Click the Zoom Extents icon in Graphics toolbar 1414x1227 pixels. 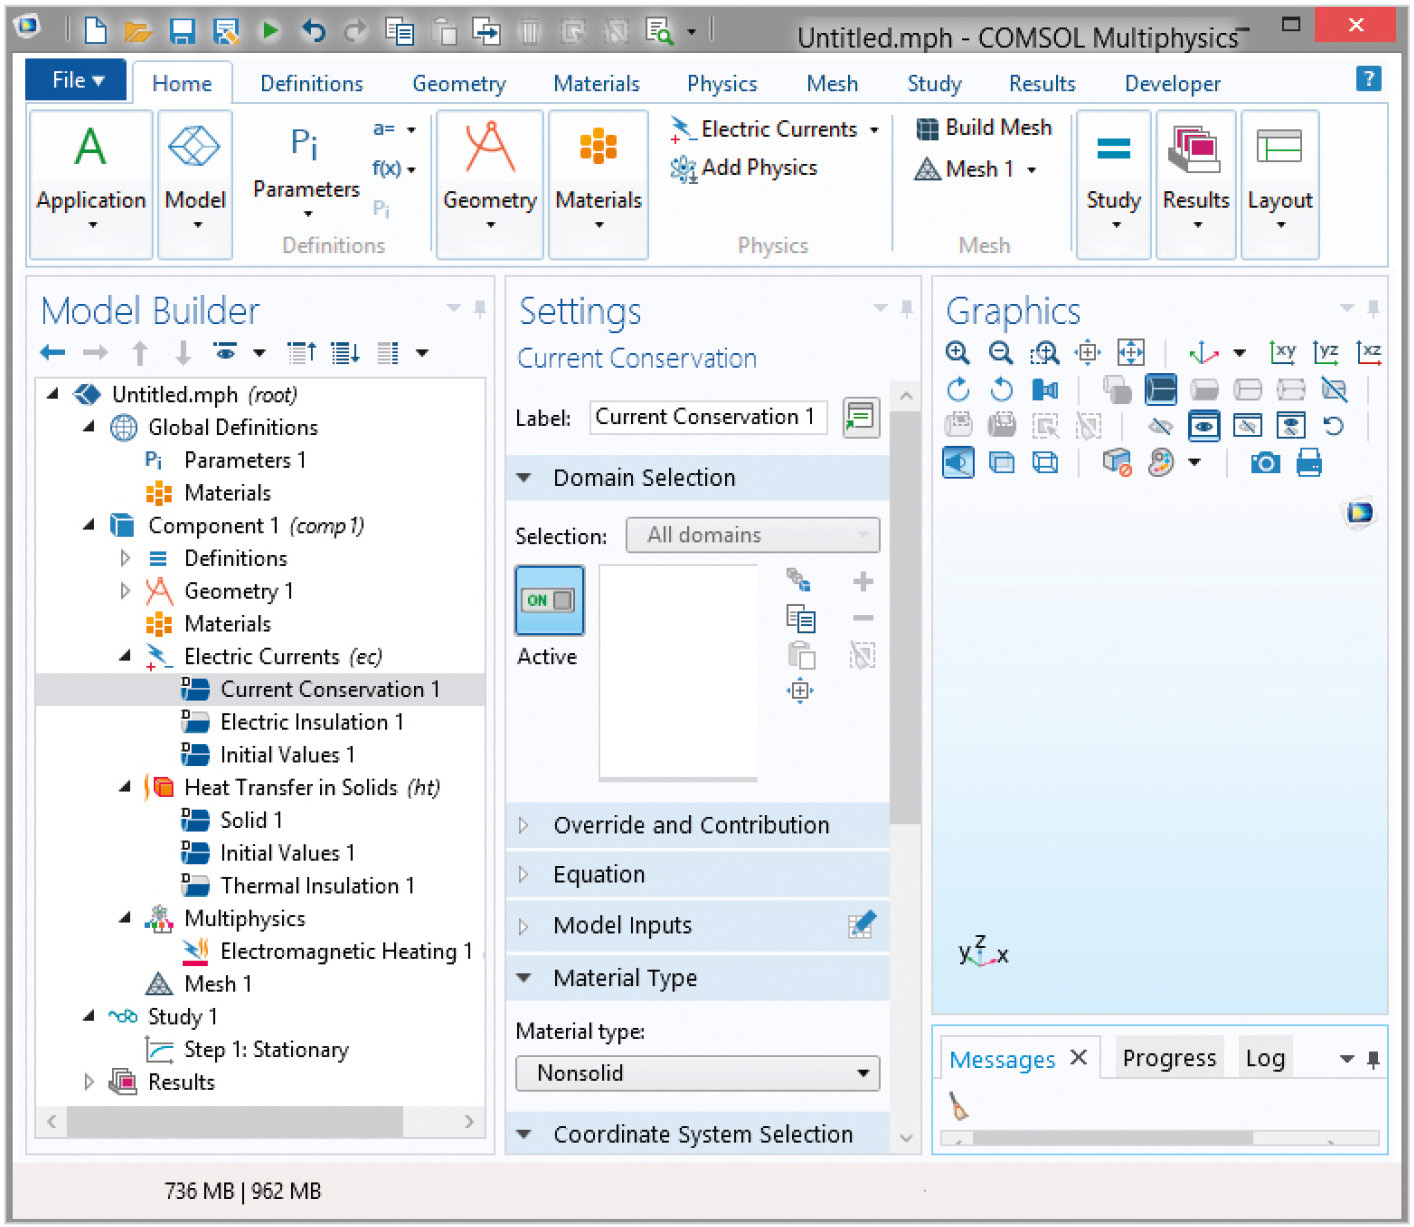pyautogui.click(x=1131, y=352)
